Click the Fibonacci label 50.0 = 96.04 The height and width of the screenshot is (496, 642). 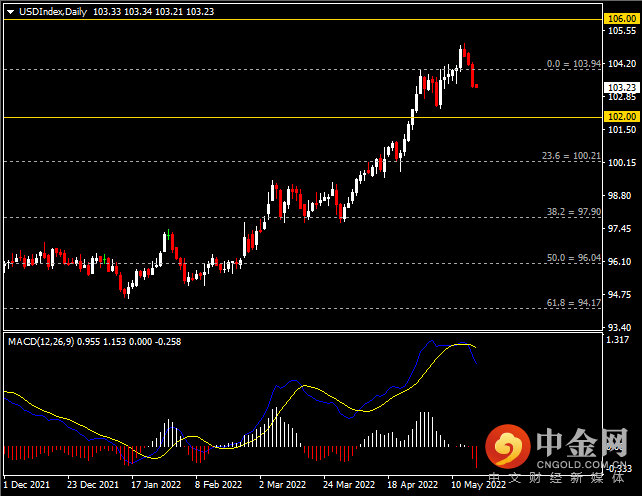click(574, 258)
